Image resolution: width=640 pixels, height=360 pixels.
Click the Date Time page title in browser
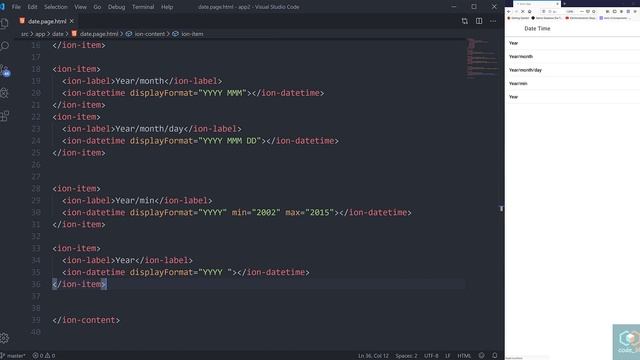(537, 29)
